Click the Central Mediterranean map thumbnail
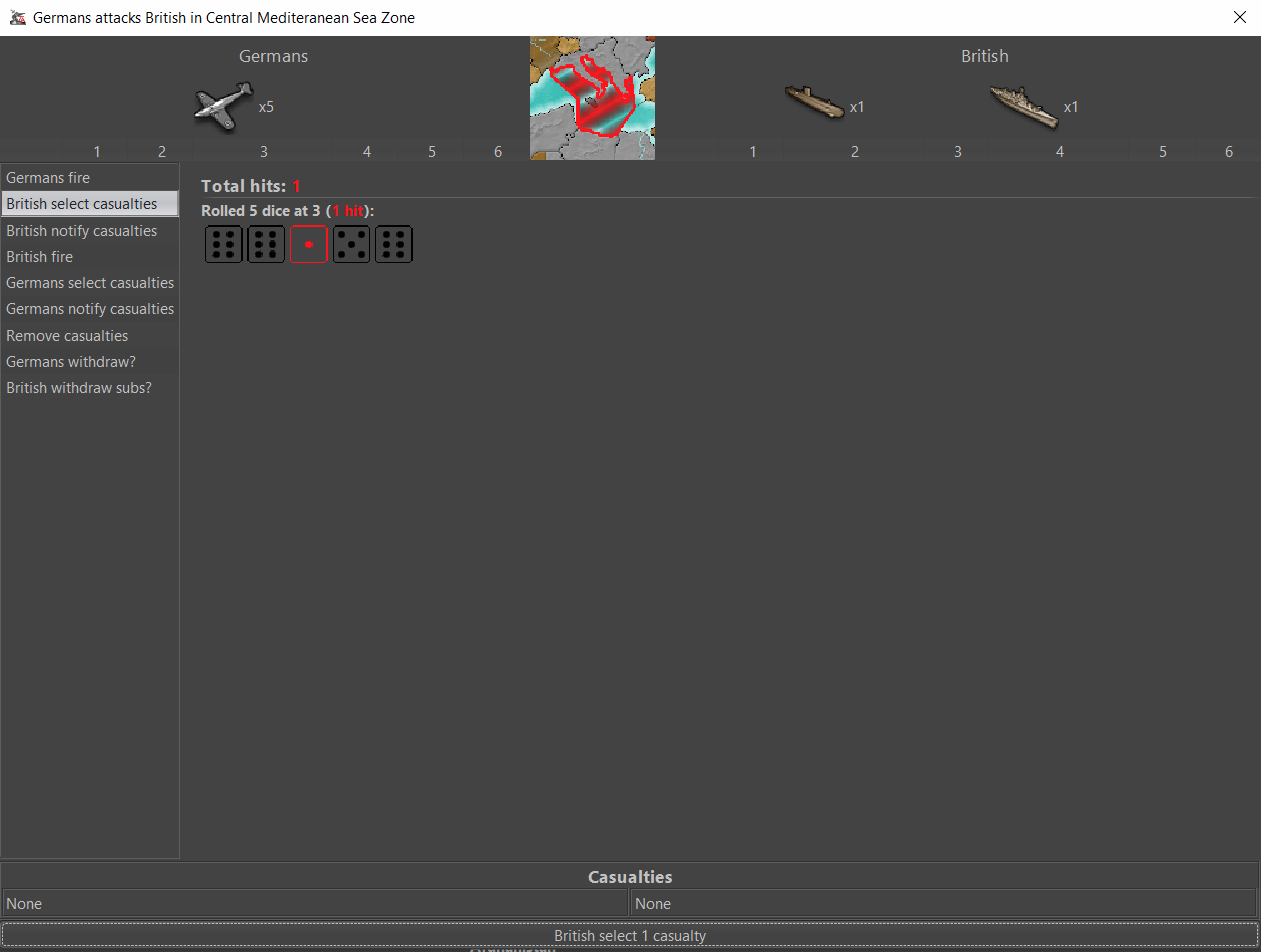 (592, 99)
